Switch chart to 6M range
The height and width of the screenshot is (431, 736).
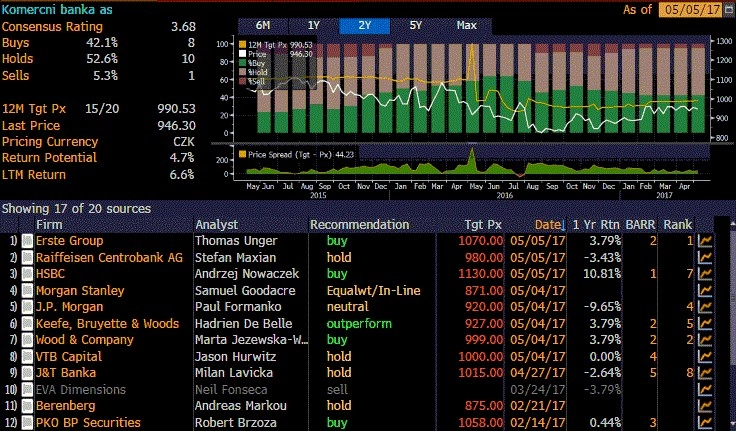[263, 26]
